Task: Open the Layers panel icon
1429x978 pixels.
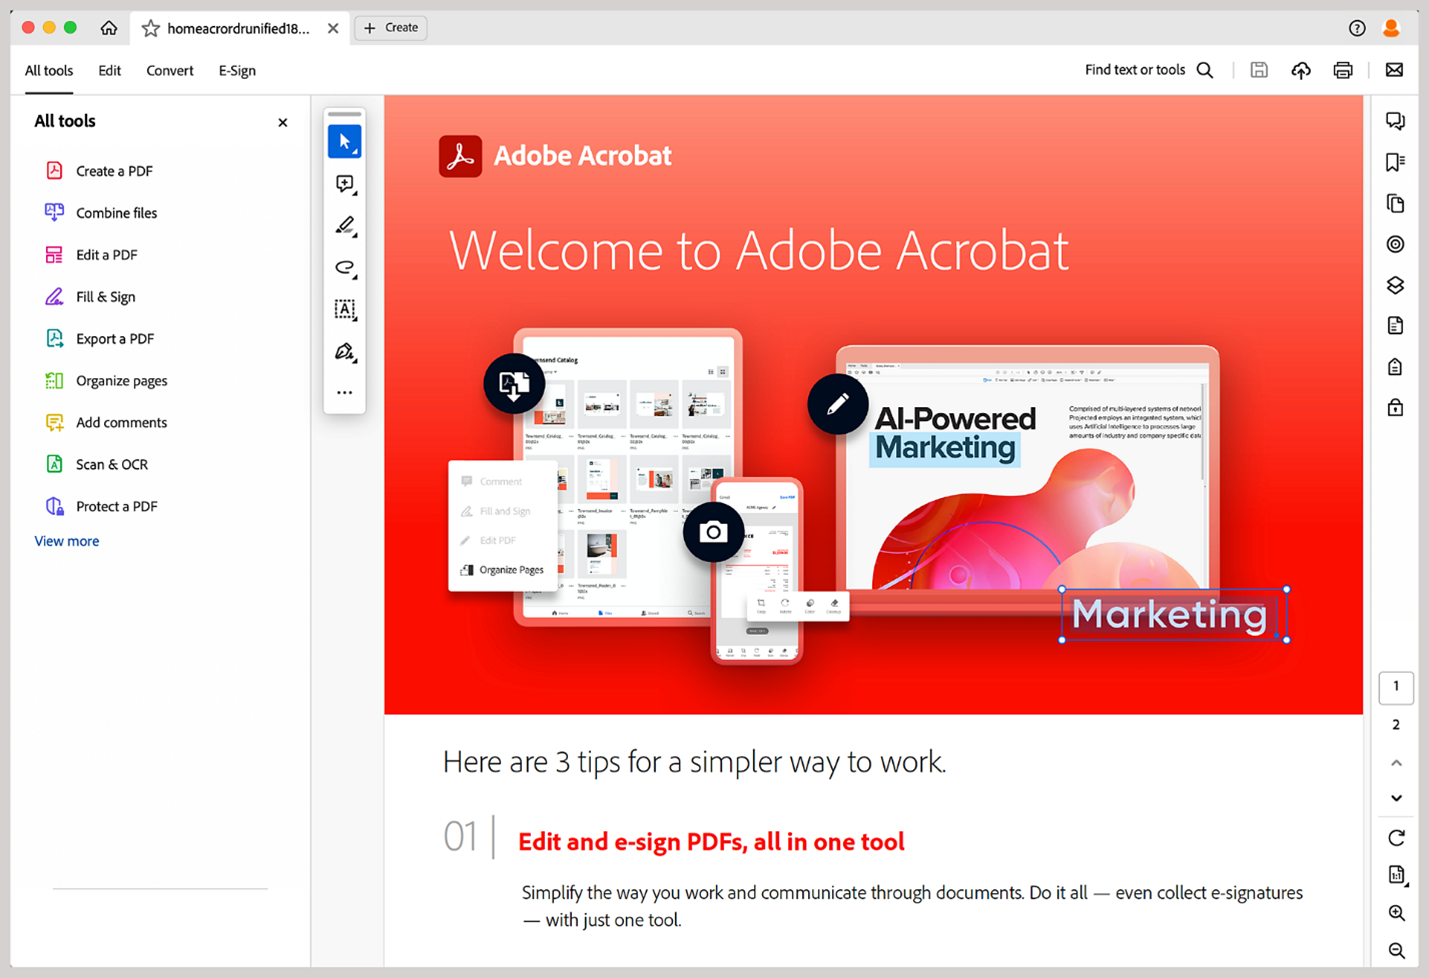Action: click(1395, 284)
